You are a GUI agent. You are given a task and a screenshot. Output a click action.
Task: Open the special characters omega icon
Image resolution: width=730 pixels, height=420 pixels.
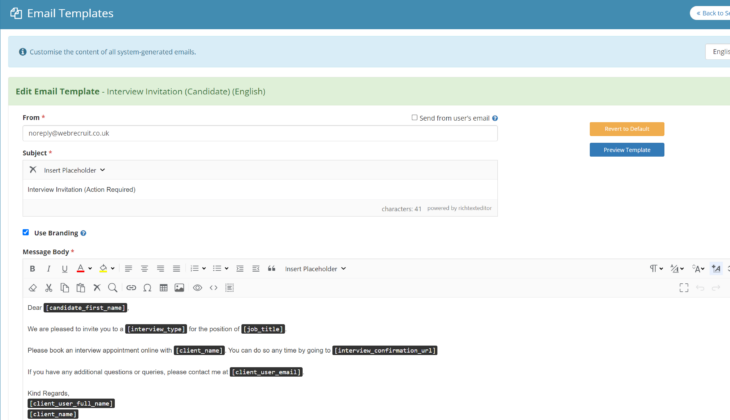point(147,288)
